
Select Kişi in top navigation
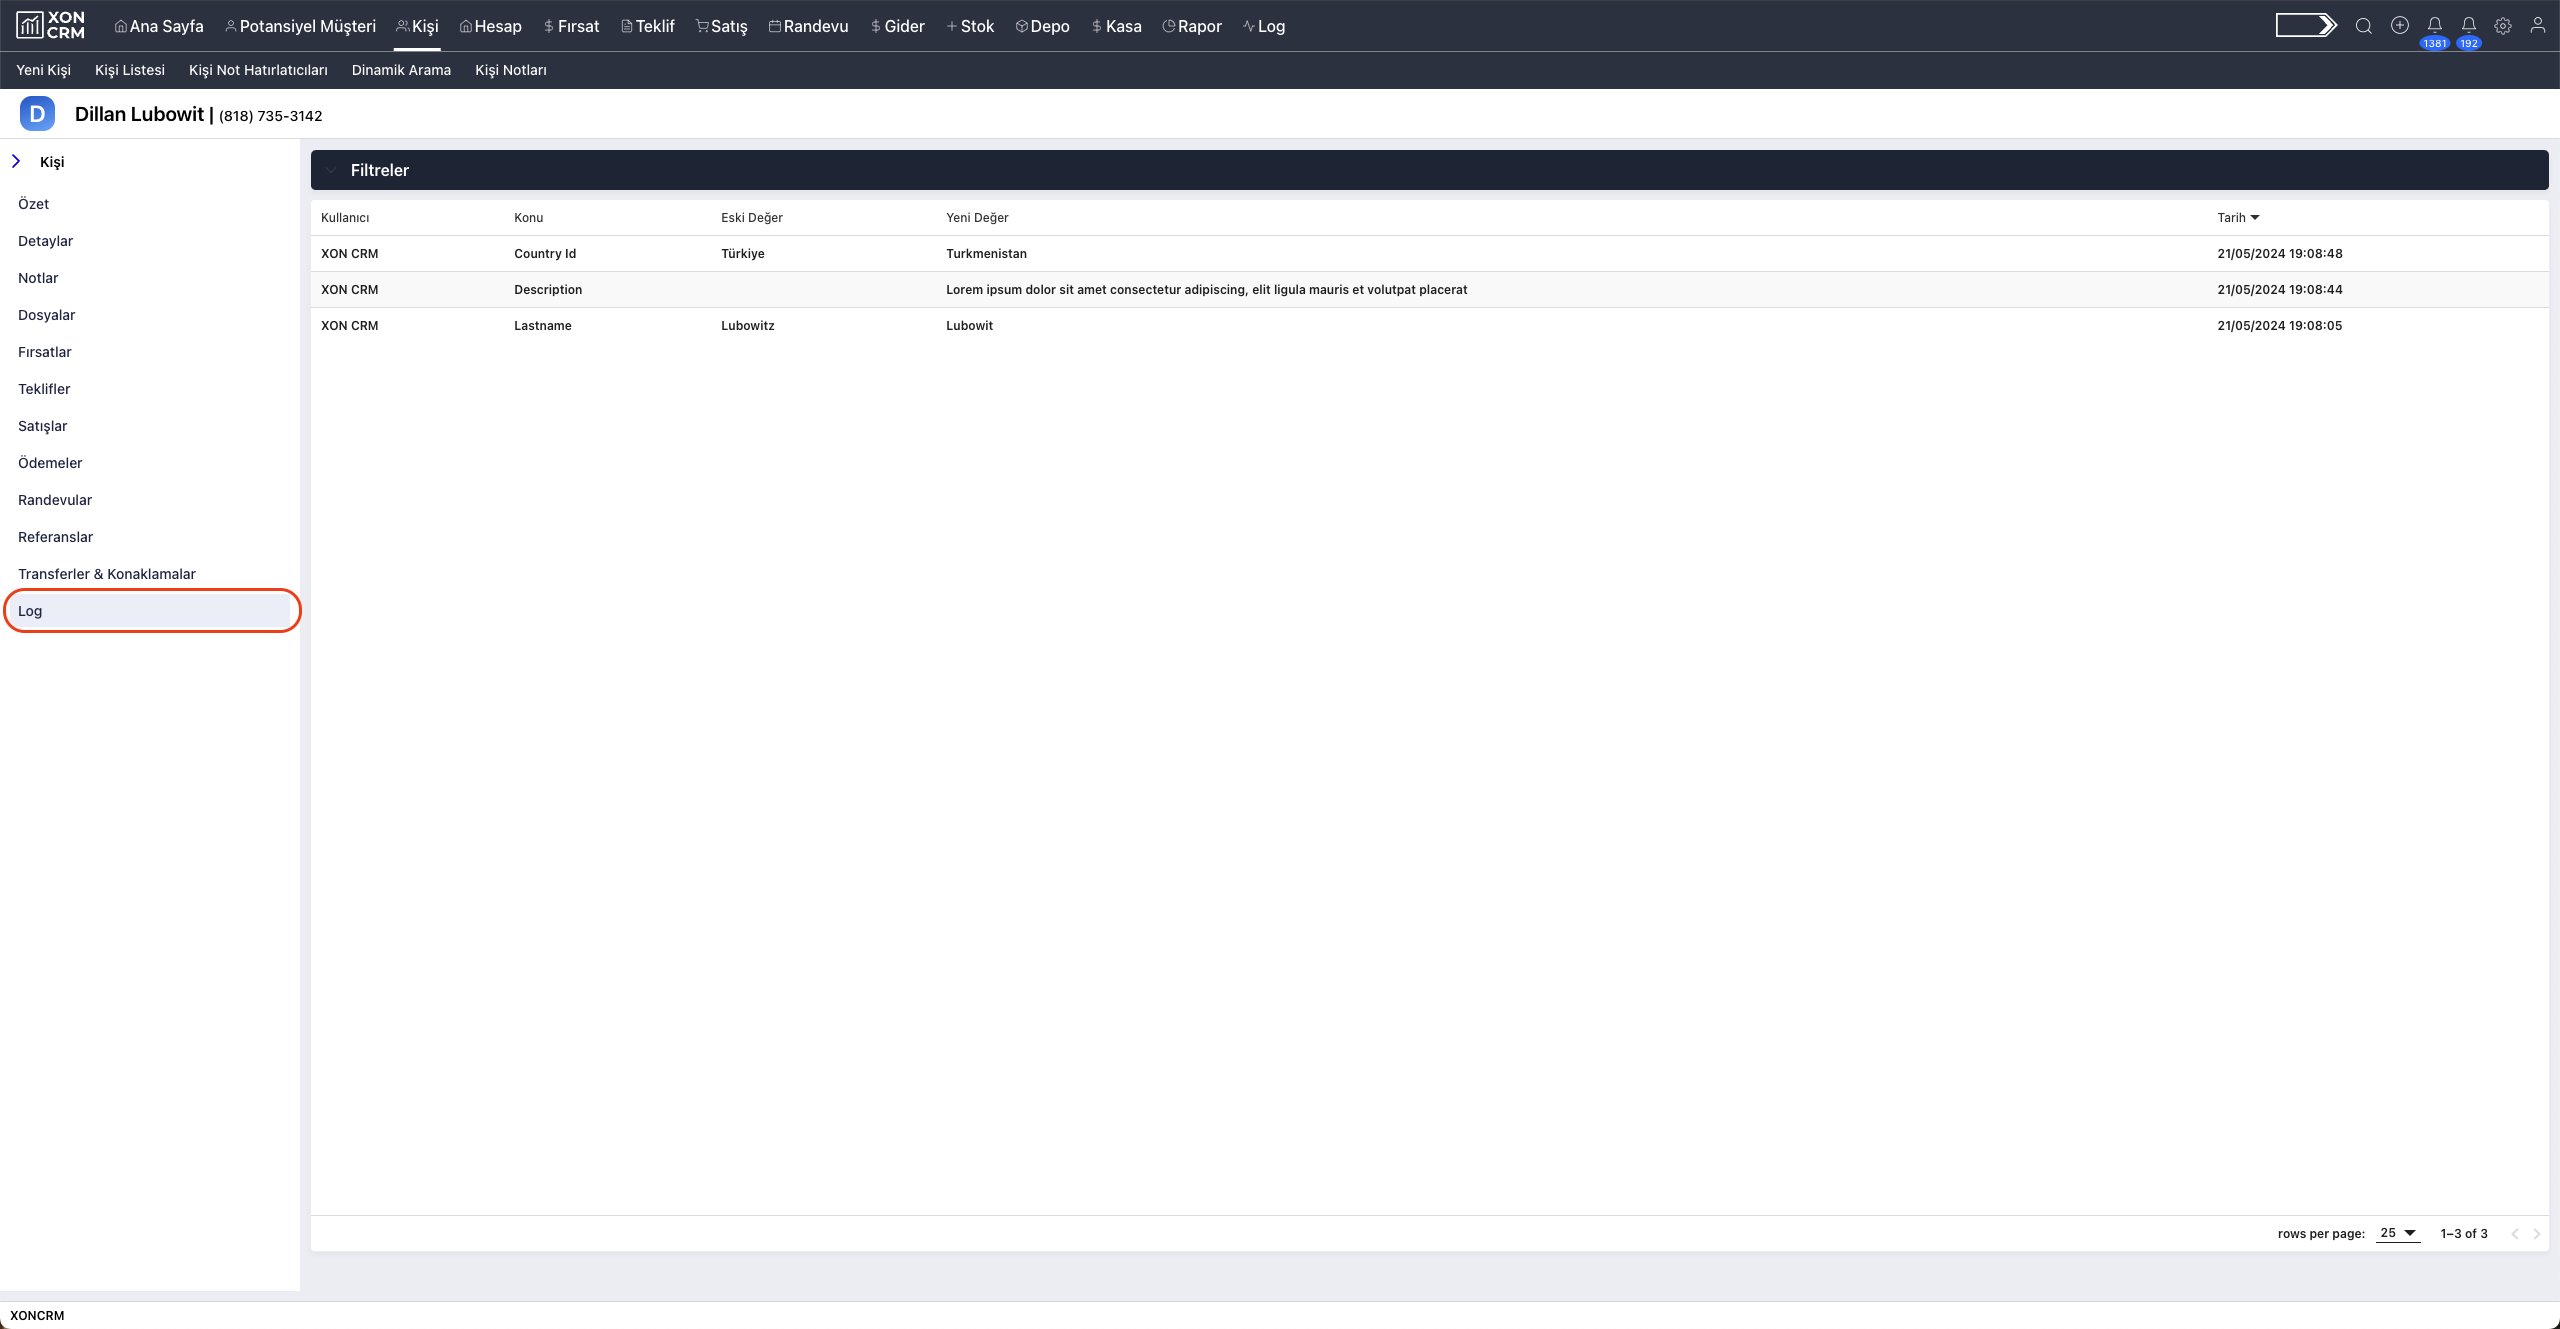[x=417, y=26]
